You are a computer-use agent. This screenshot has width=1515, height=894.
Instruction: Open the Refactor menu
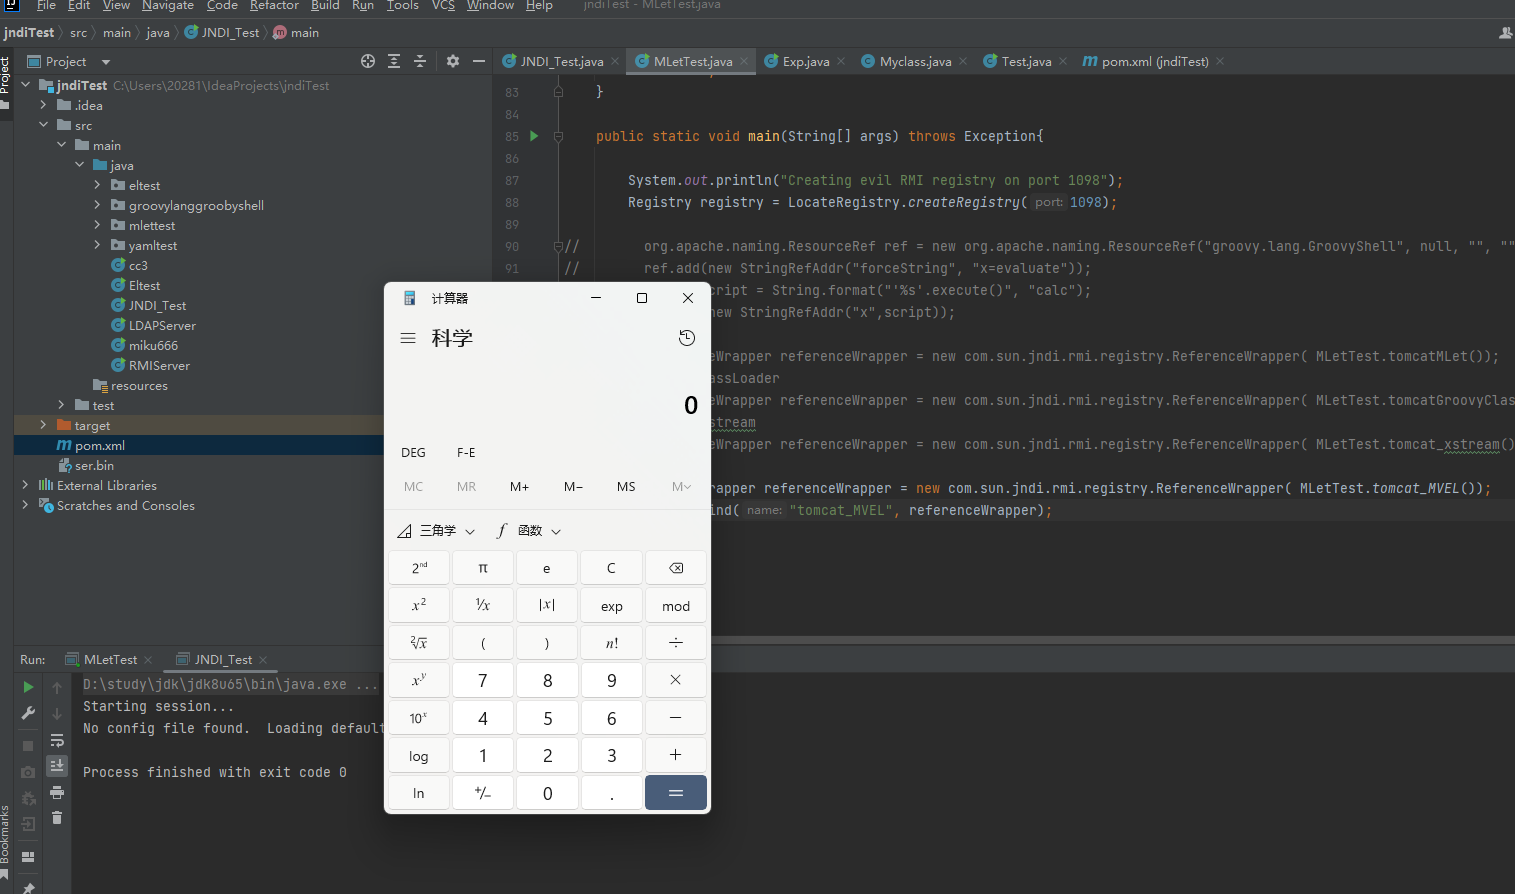(x=274, y=5)
